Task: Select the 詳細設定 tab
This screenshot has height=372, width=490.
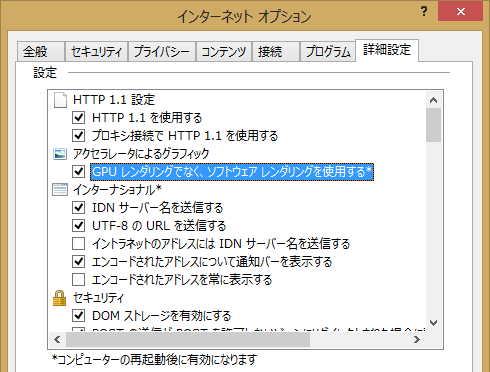Action: click(387, 50)
